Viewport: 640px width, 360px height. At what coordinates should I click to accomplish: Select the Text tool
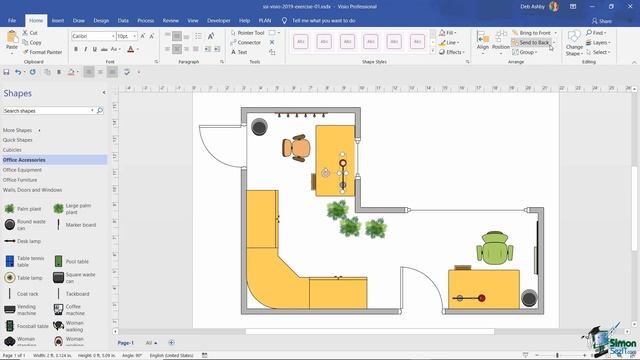point(239,52)
